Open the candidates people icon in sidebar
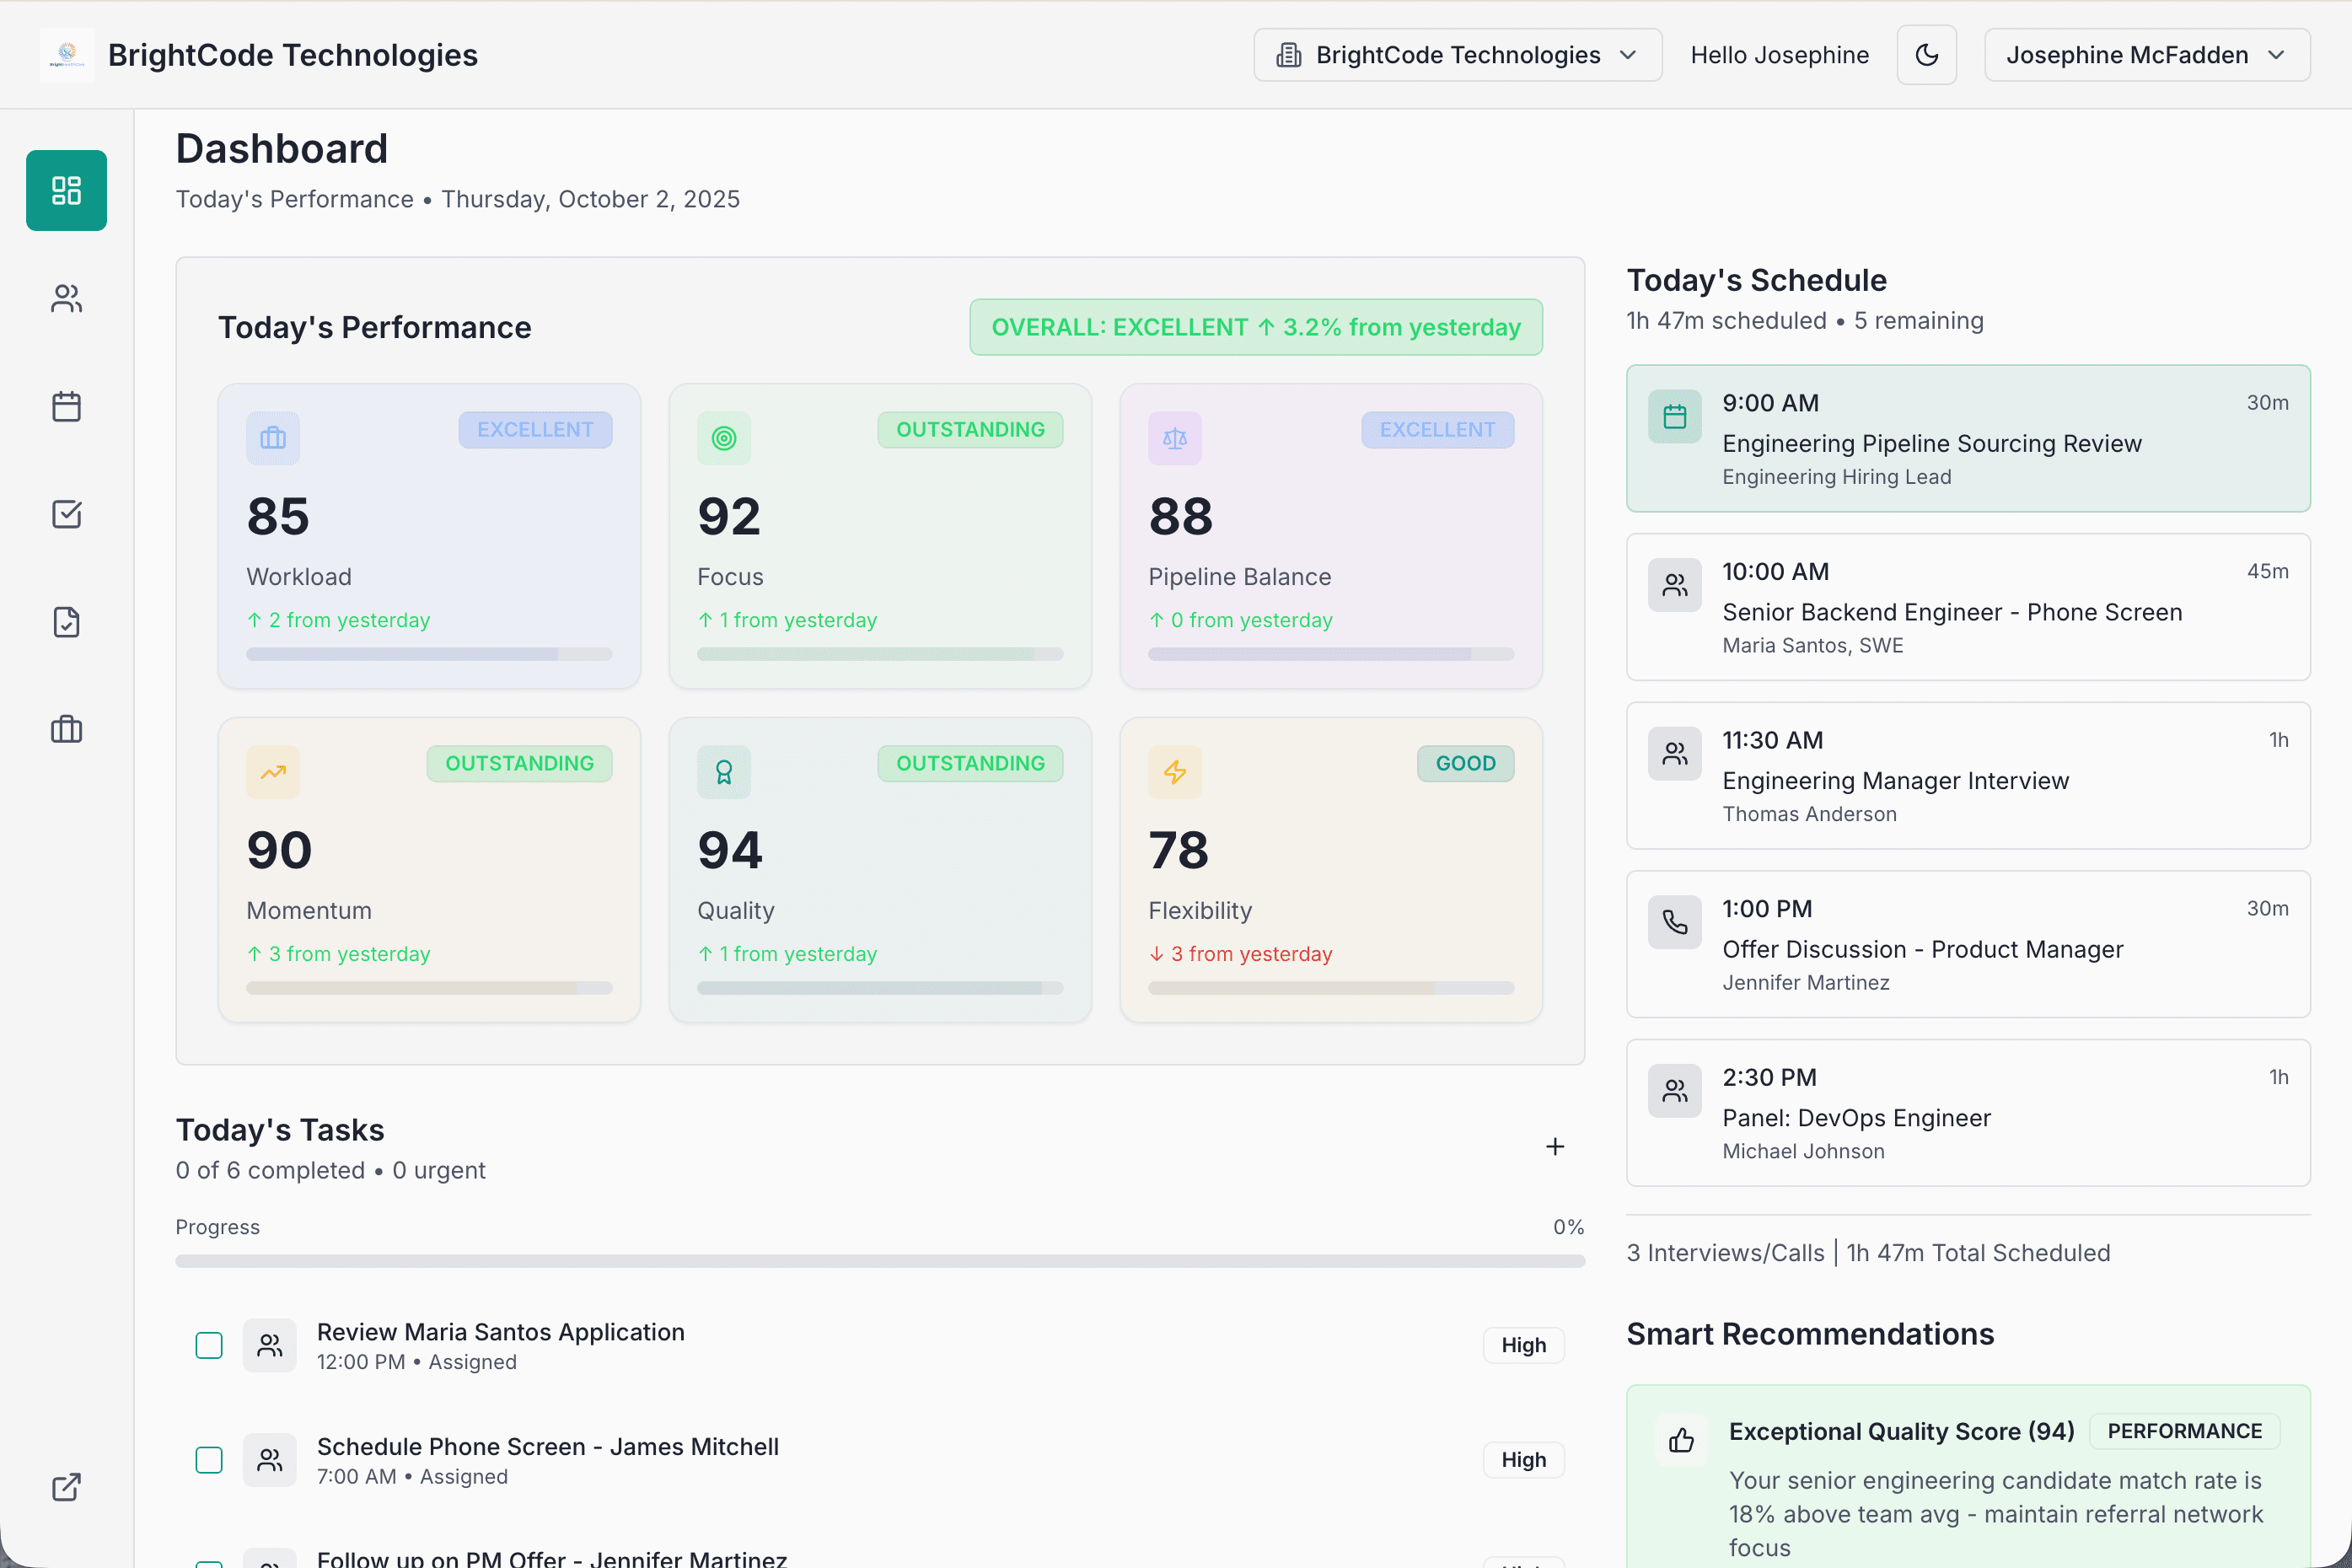The image size is (2352, 1568). pyautogui.click(x=66, y=298)
